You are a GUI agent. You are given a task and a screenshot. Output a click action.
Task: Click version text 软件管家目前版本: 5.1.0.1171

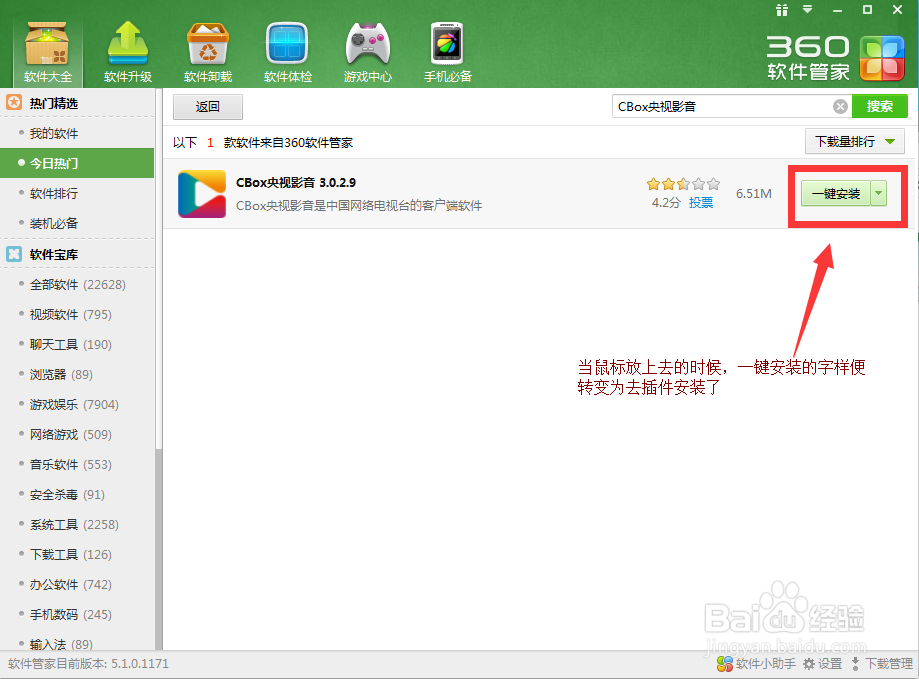point(89,664)
